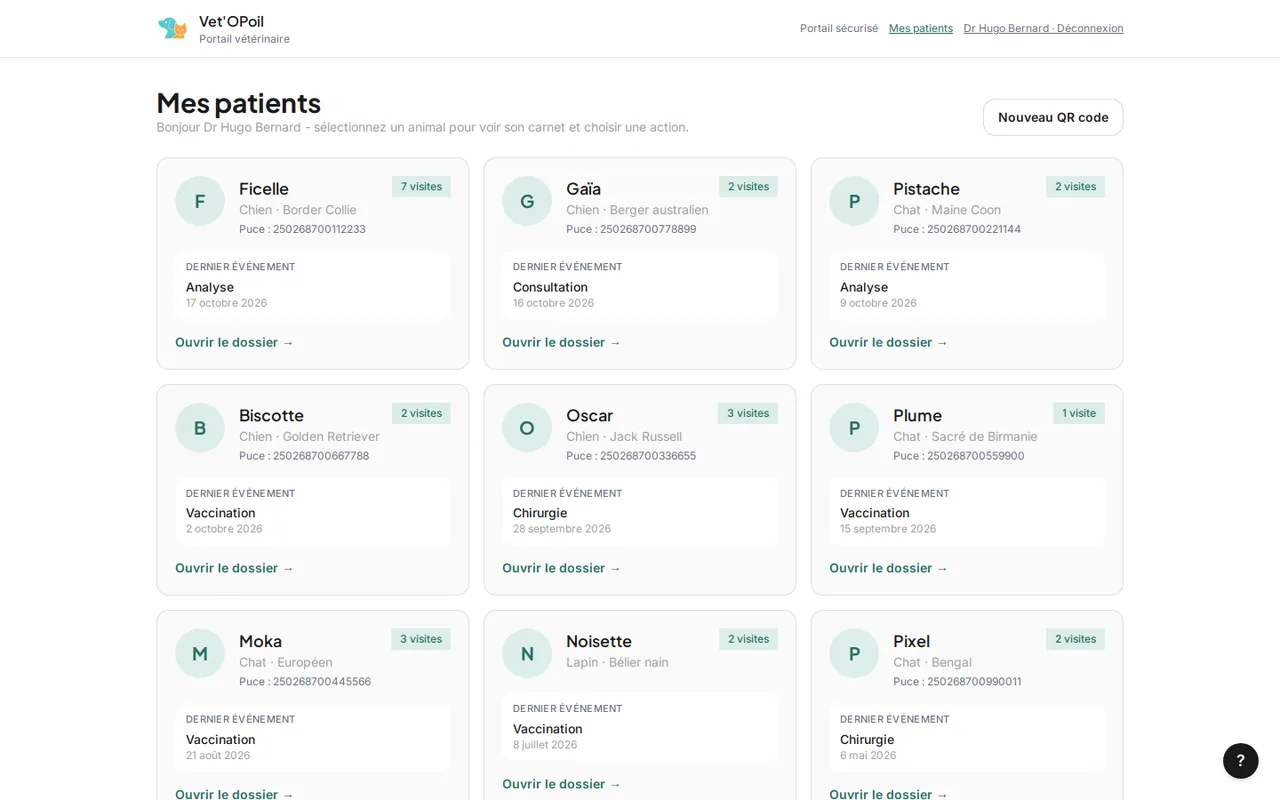The image size is (1280, 800).
Task: Click Gaïa's G avatar circle
Action: (527, 201)
